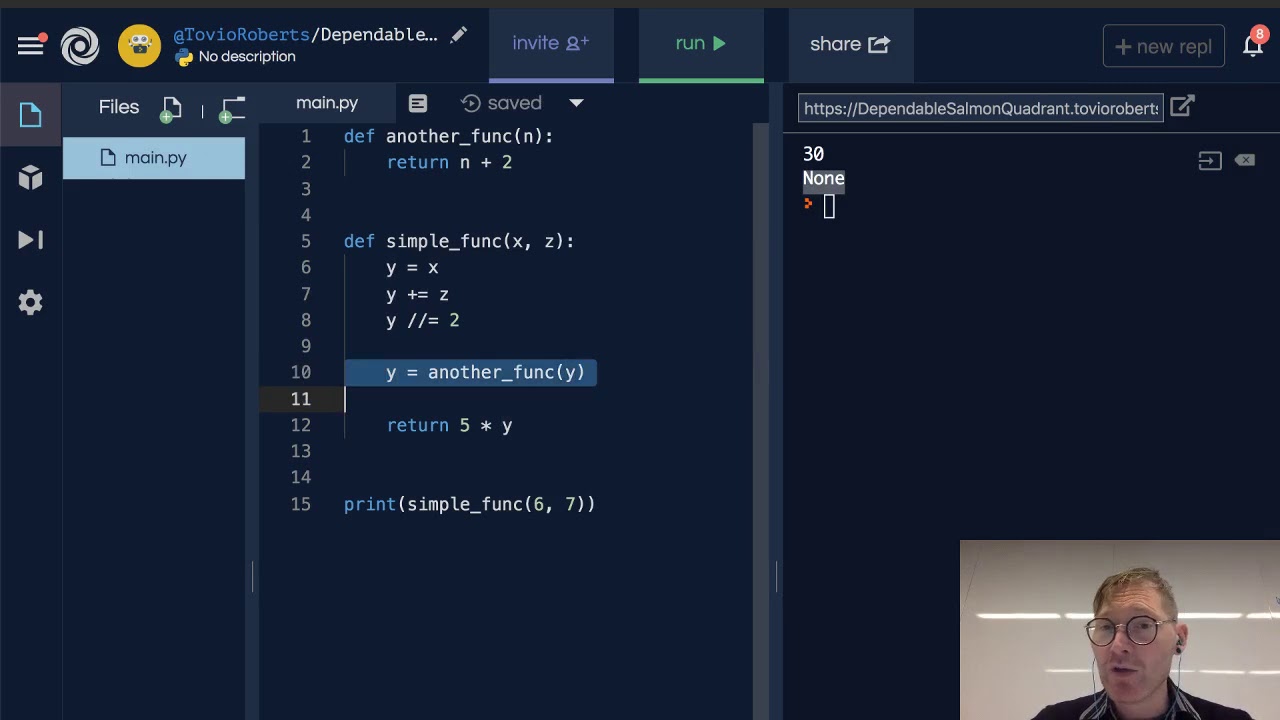Click the Replit spiral logo

pos(80,45)
